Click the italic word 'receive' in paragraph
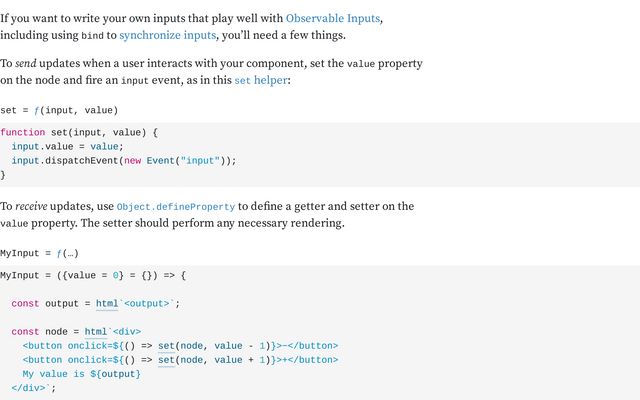The image size is (640, 400). [31, 206]
